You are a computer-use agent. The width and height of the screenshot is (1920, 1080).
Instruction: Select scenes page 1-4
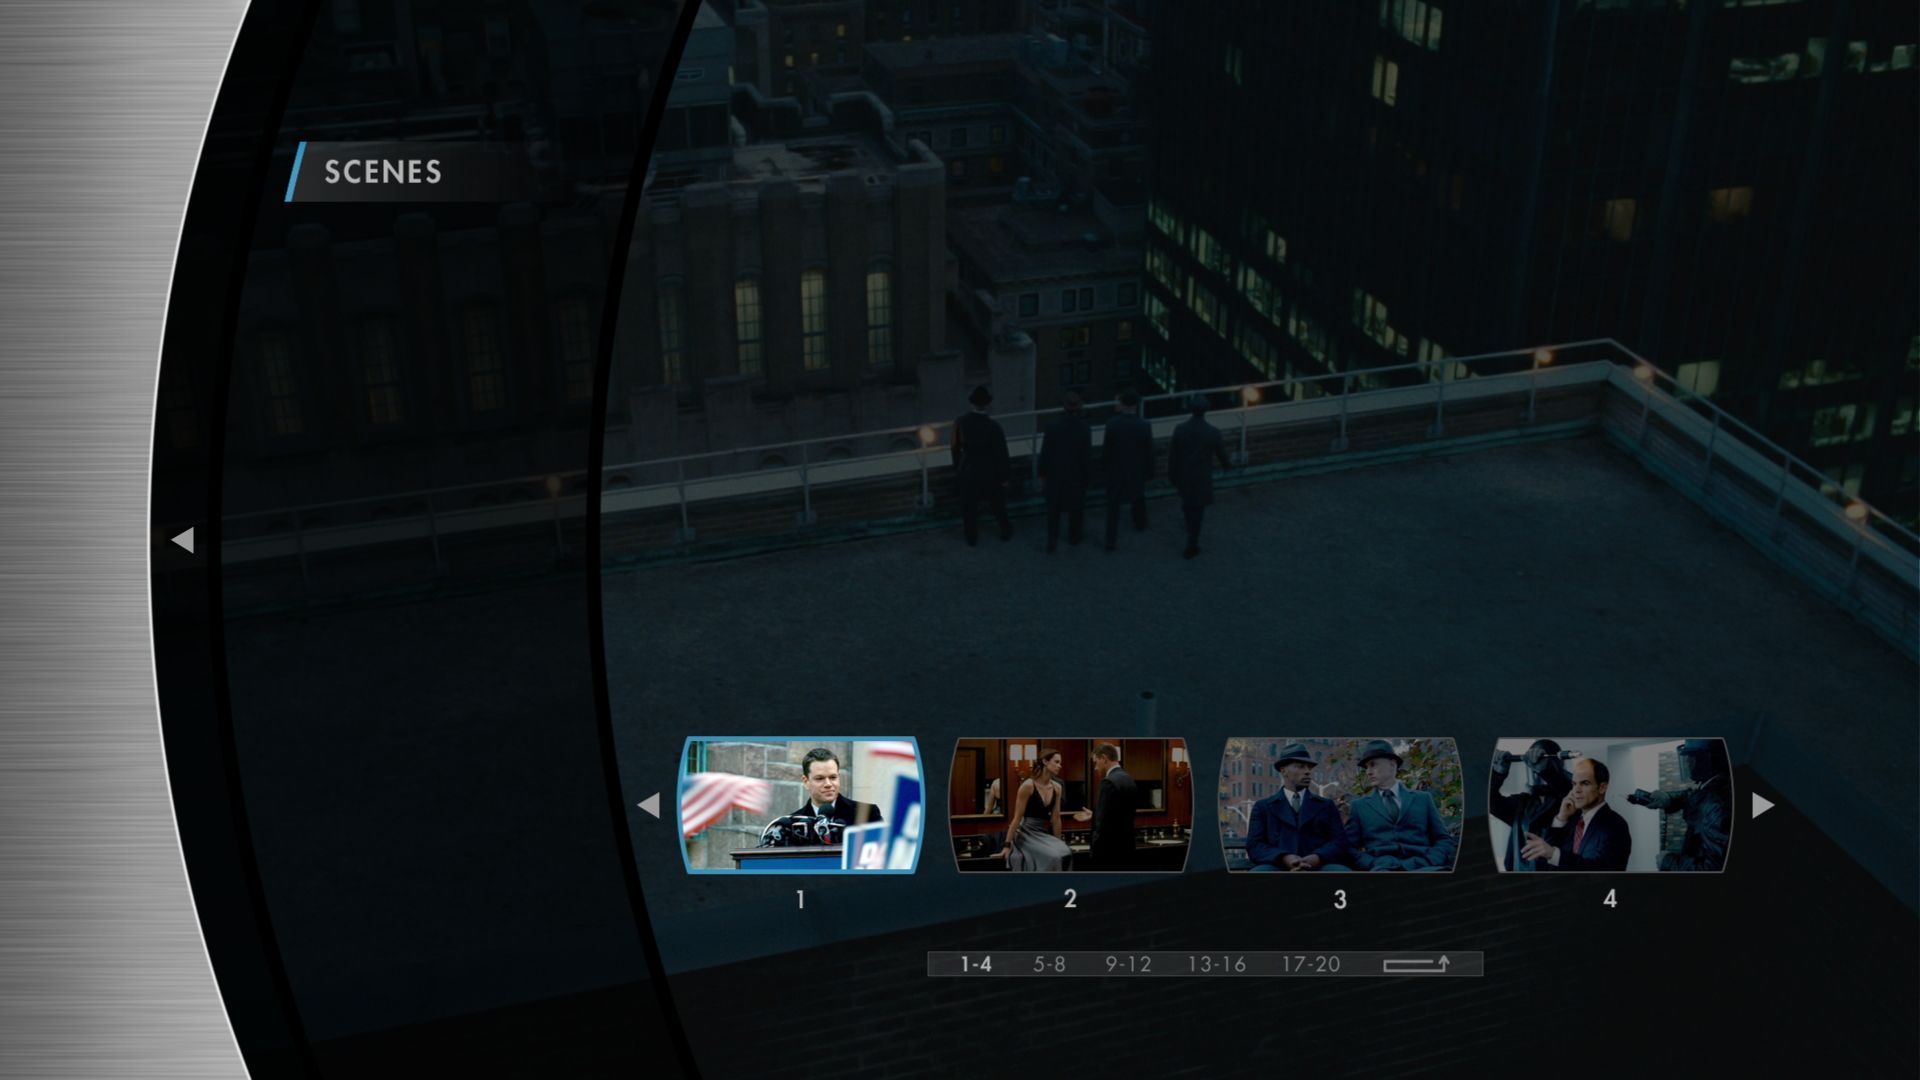(x=976, y=964)
